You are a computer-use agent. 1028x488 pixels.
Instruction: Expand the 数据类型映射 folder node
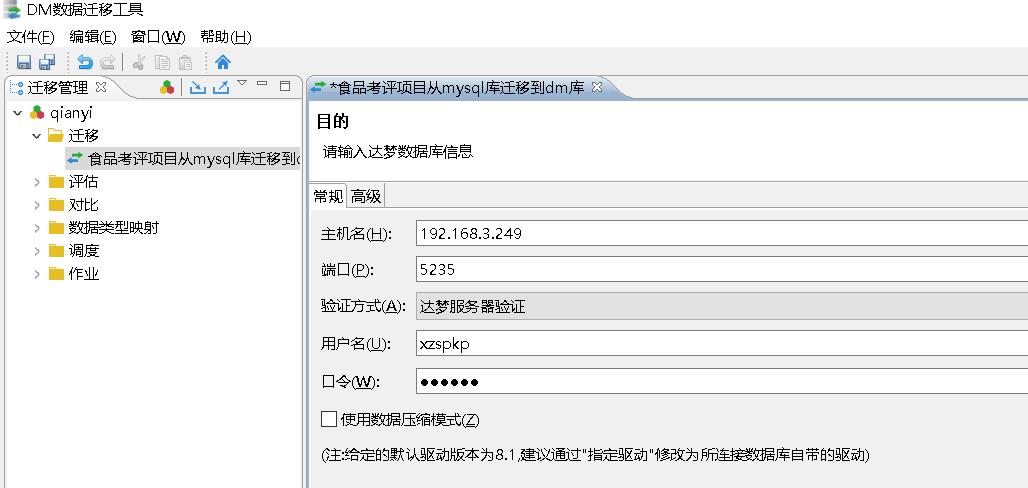pyautogui.click(x=37, y=228)
